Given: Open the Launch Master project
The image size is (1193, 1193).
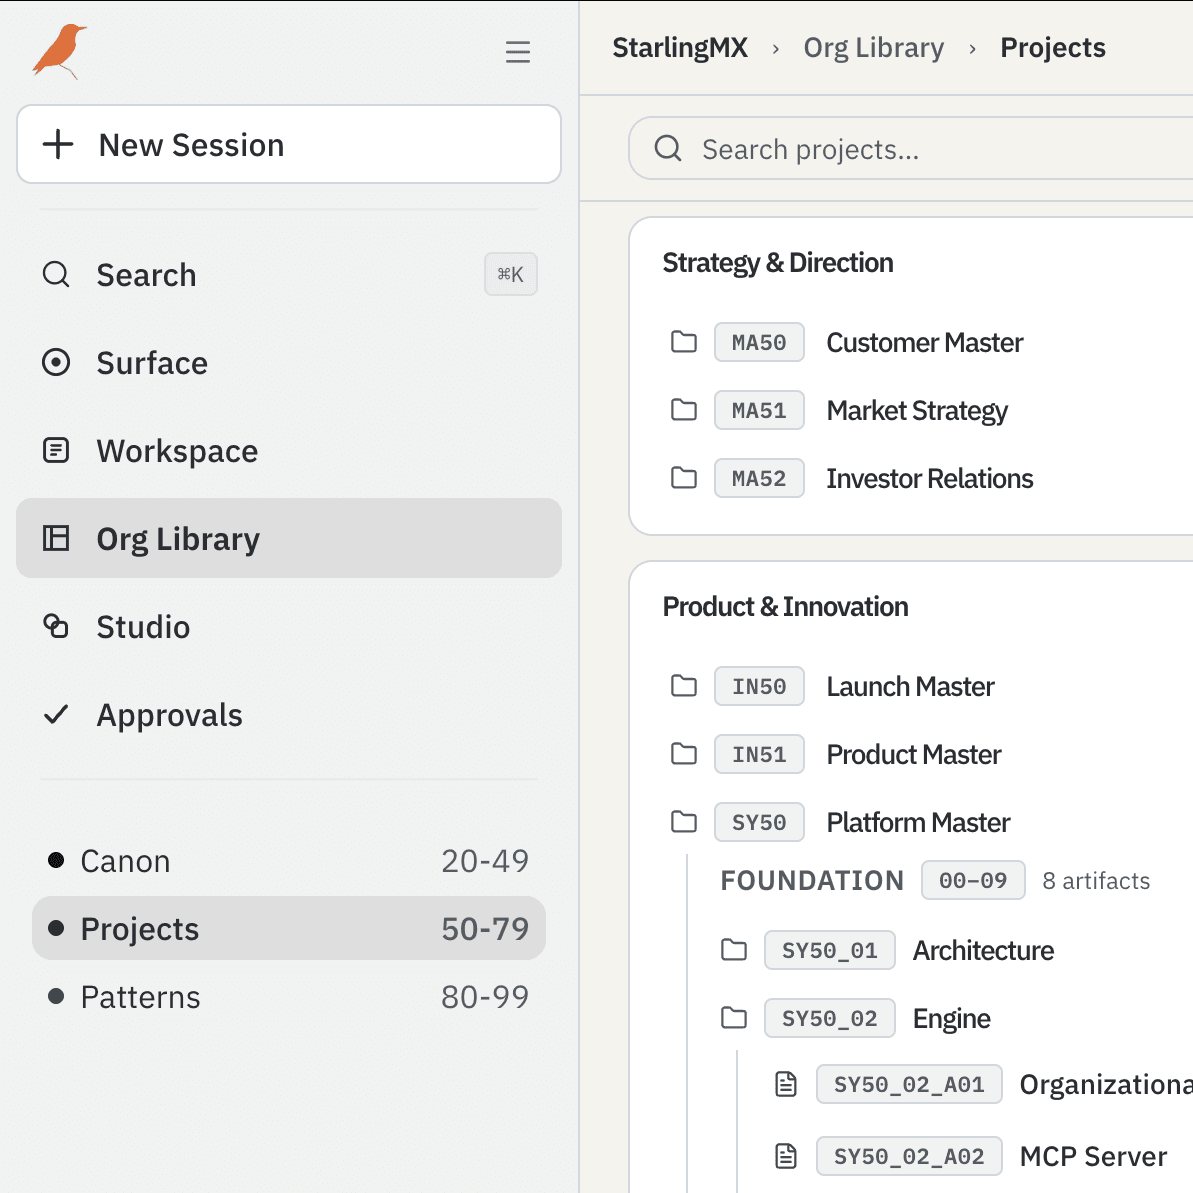Looking at the screenshot, I should [910, 686].
